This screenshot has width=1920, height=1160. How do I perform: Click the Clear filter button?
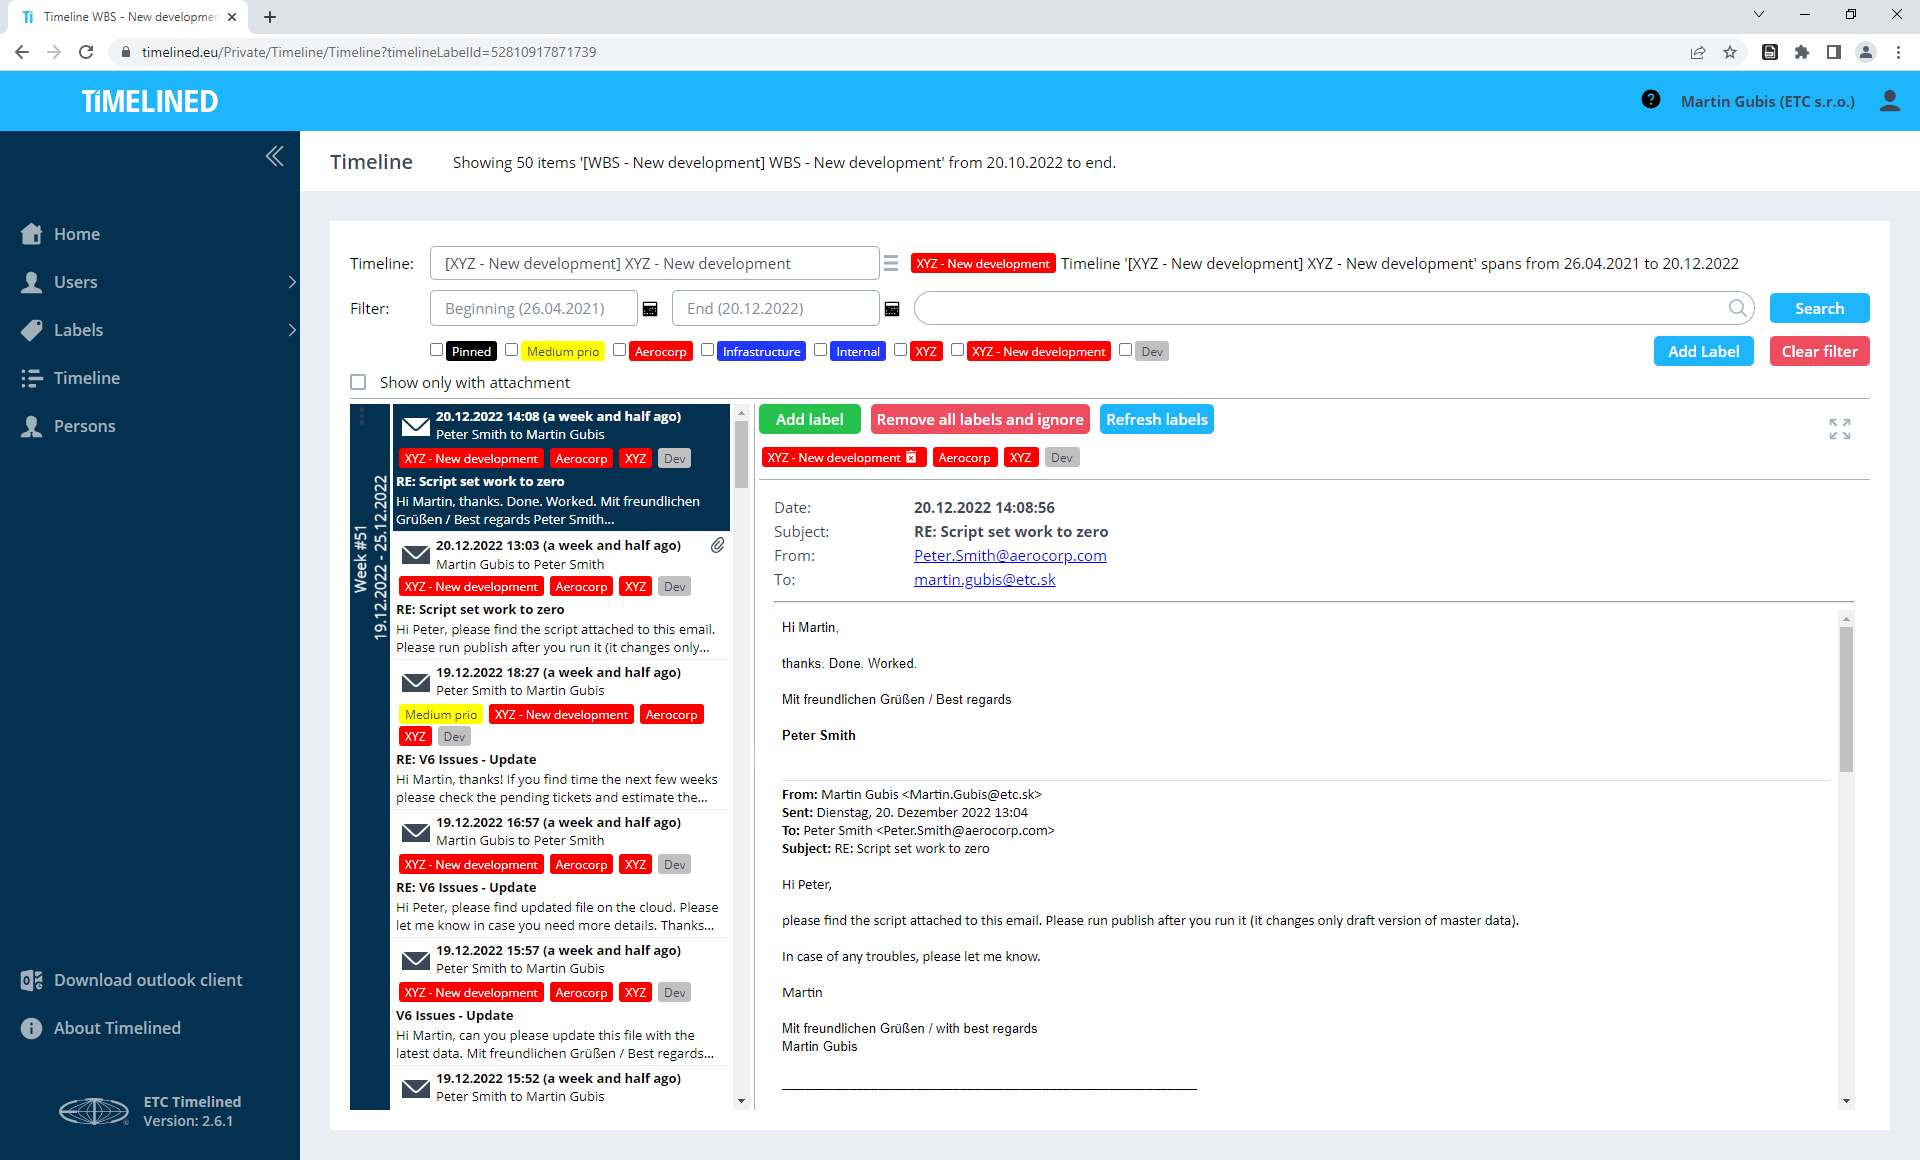[x=1818, y=351]
